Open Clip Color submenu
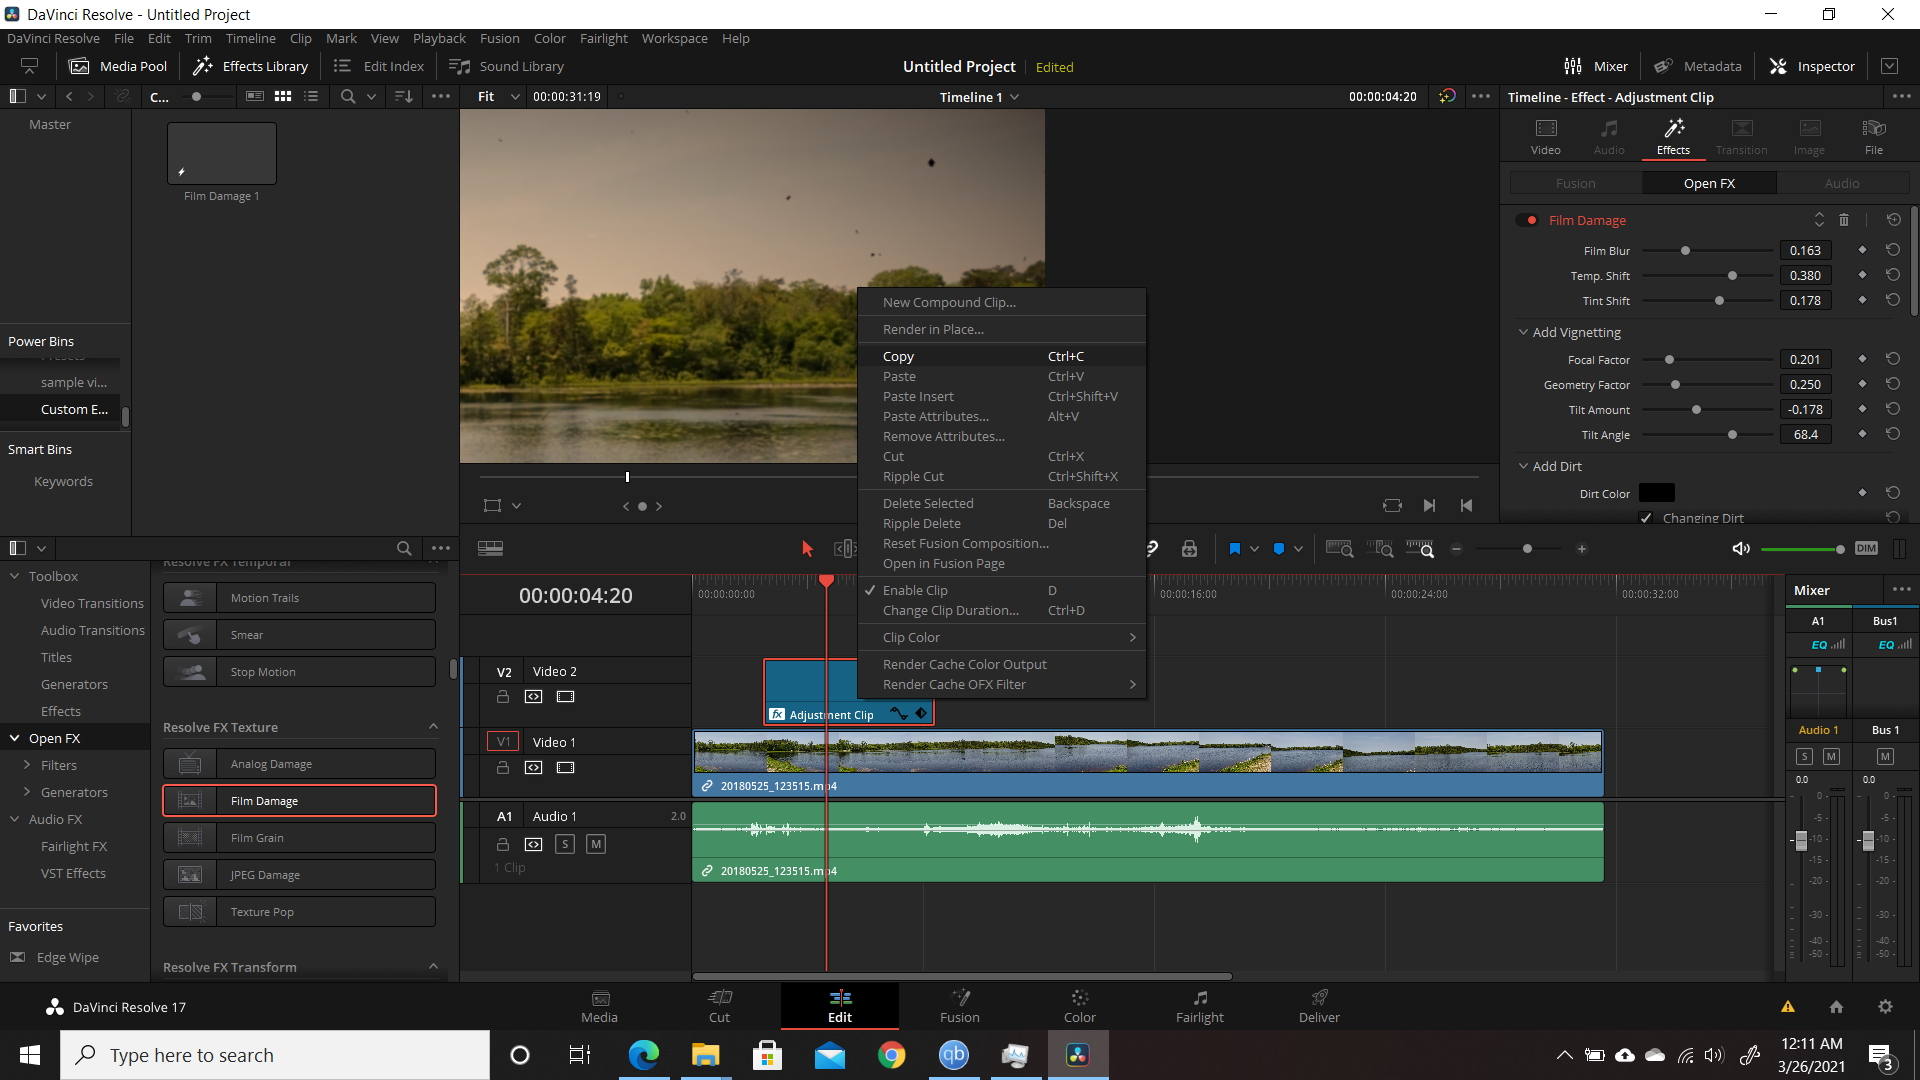Viewport: 1920px width, 1080px height. [1001, 637]
